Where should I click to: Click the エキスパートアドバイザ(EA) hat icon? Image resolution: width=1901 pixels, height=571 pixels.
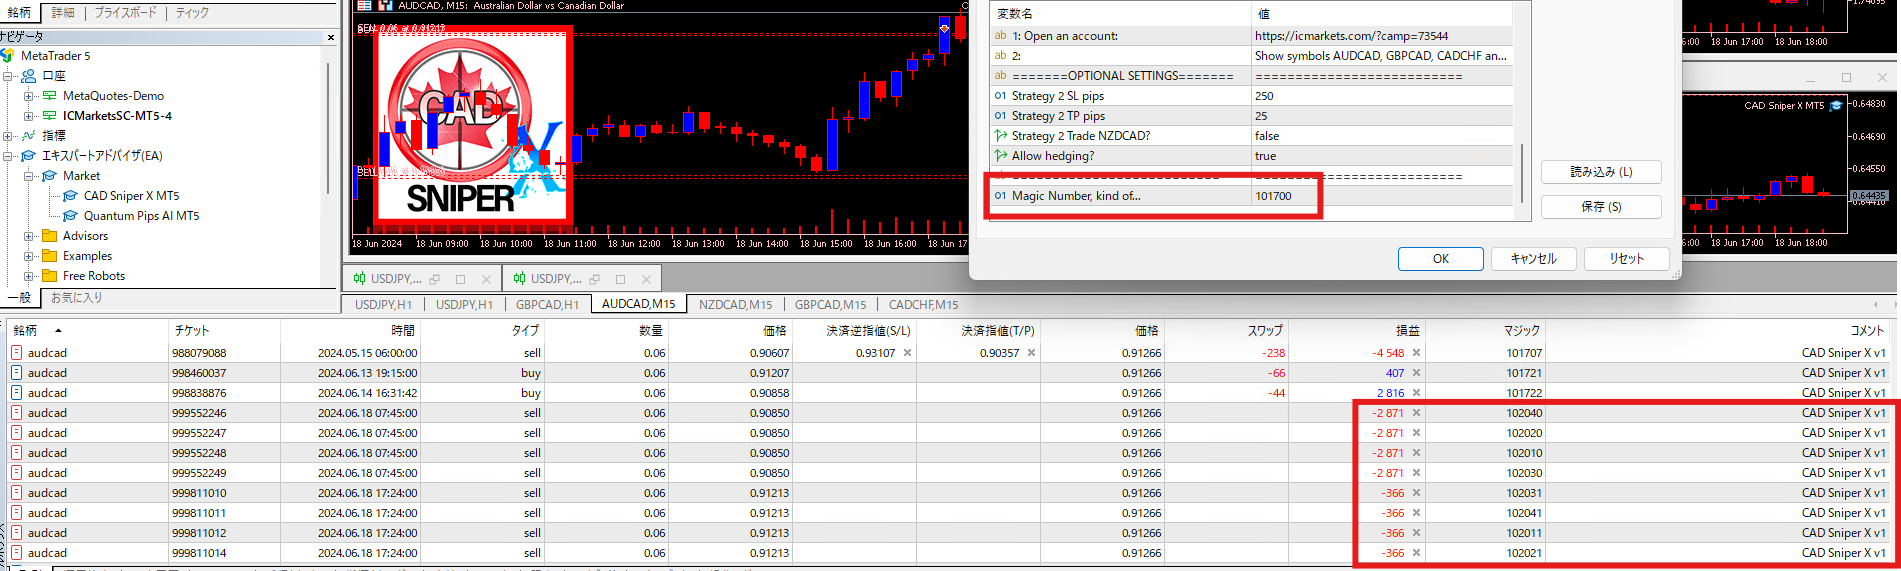(x=29, y=156)
